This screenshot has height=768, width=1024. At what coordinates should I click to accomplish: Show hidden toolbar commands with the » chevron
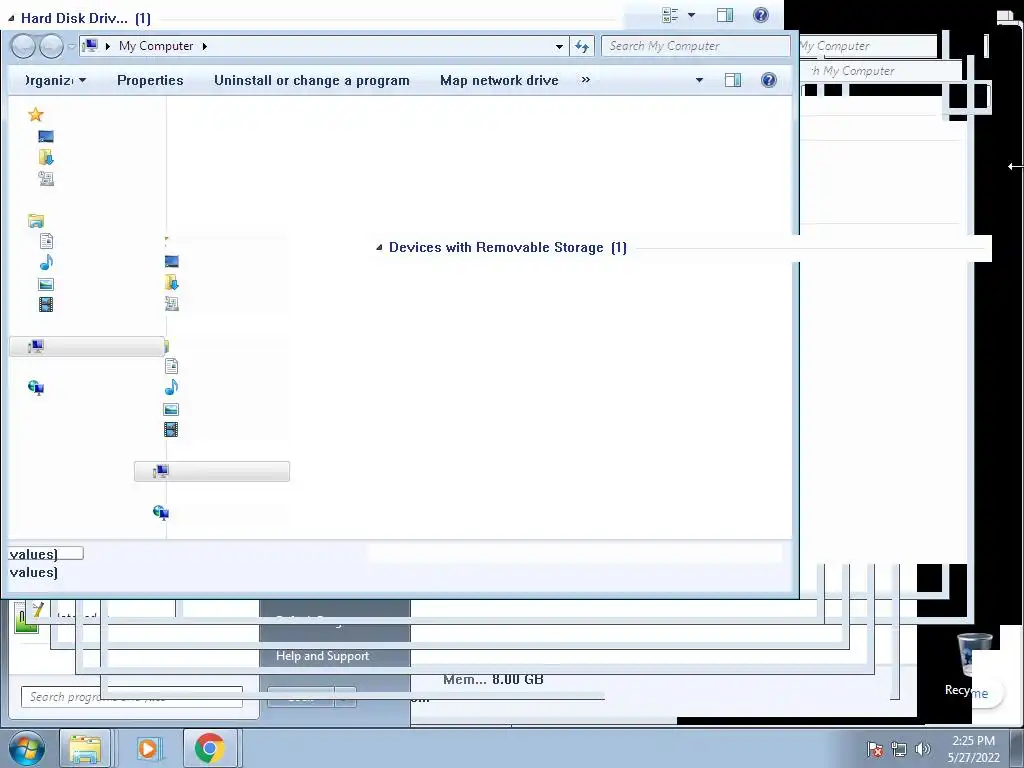(x=585, y=80)
